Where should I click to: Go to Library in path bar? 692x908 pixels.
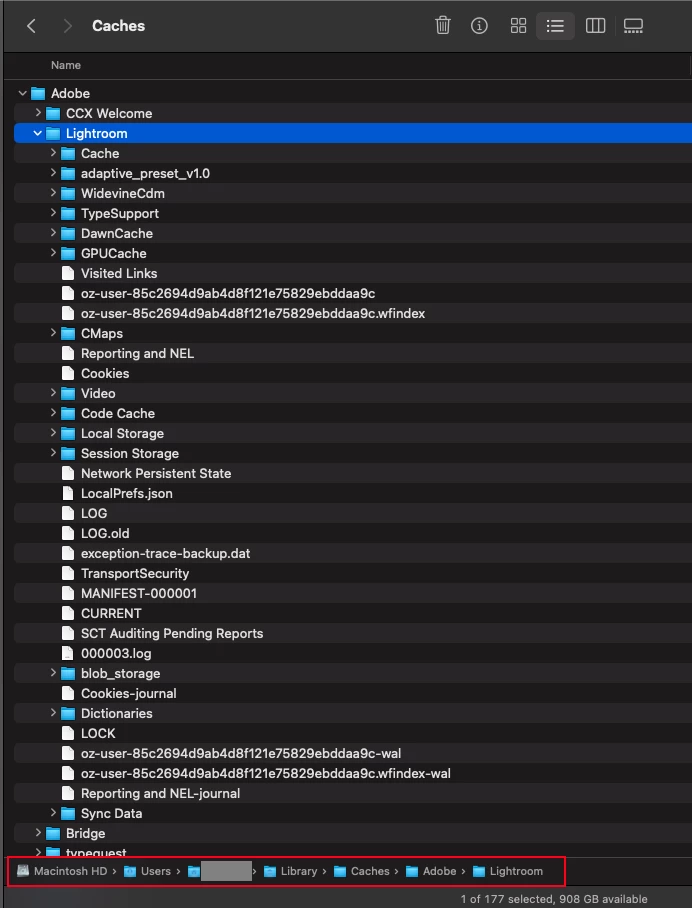point(290,871)
